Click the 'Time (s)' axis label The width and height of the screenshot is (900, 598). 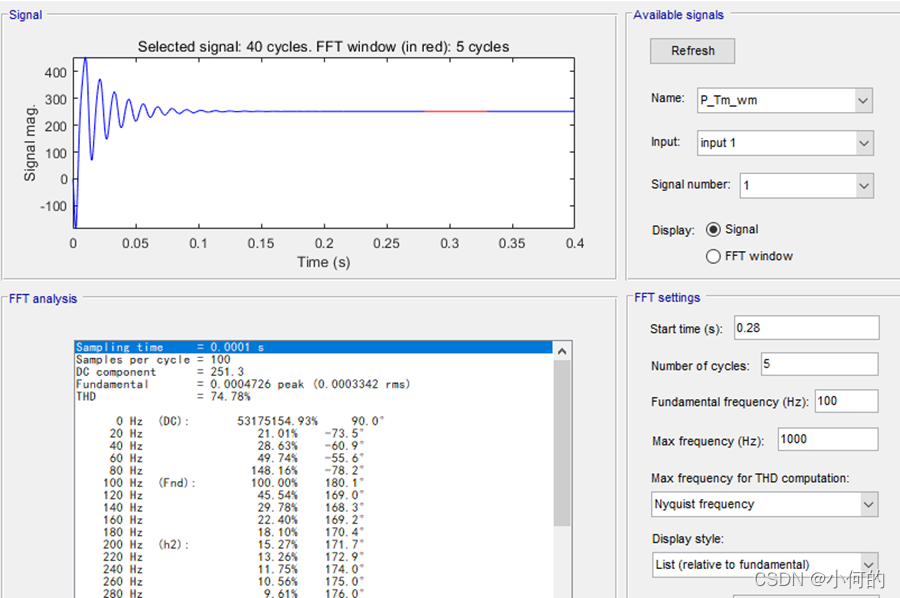click(323, 262)
